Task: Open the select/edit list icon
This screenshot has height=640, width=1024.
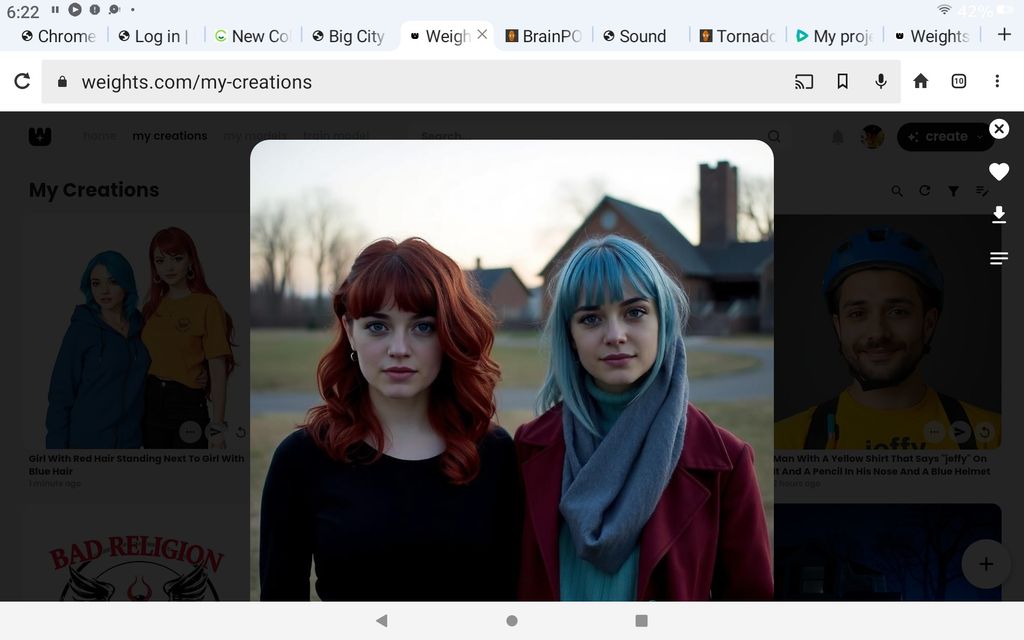Action: pyautogui.click(x=982, y=191)
